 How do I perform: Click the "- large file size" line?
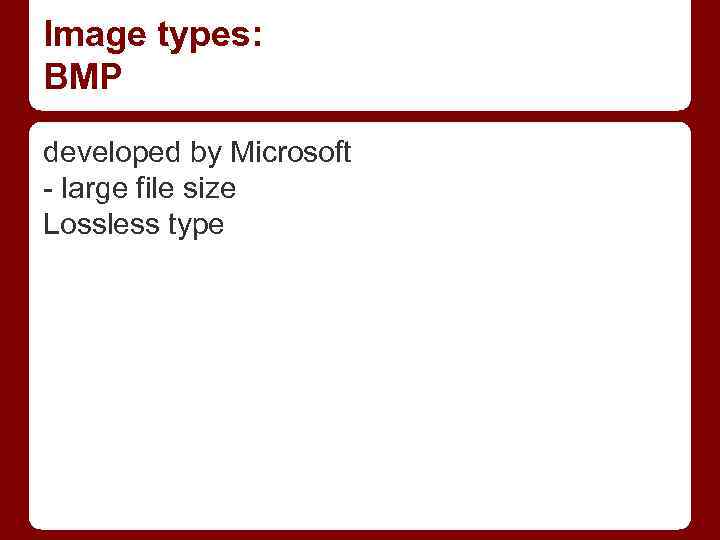[140, 188]
